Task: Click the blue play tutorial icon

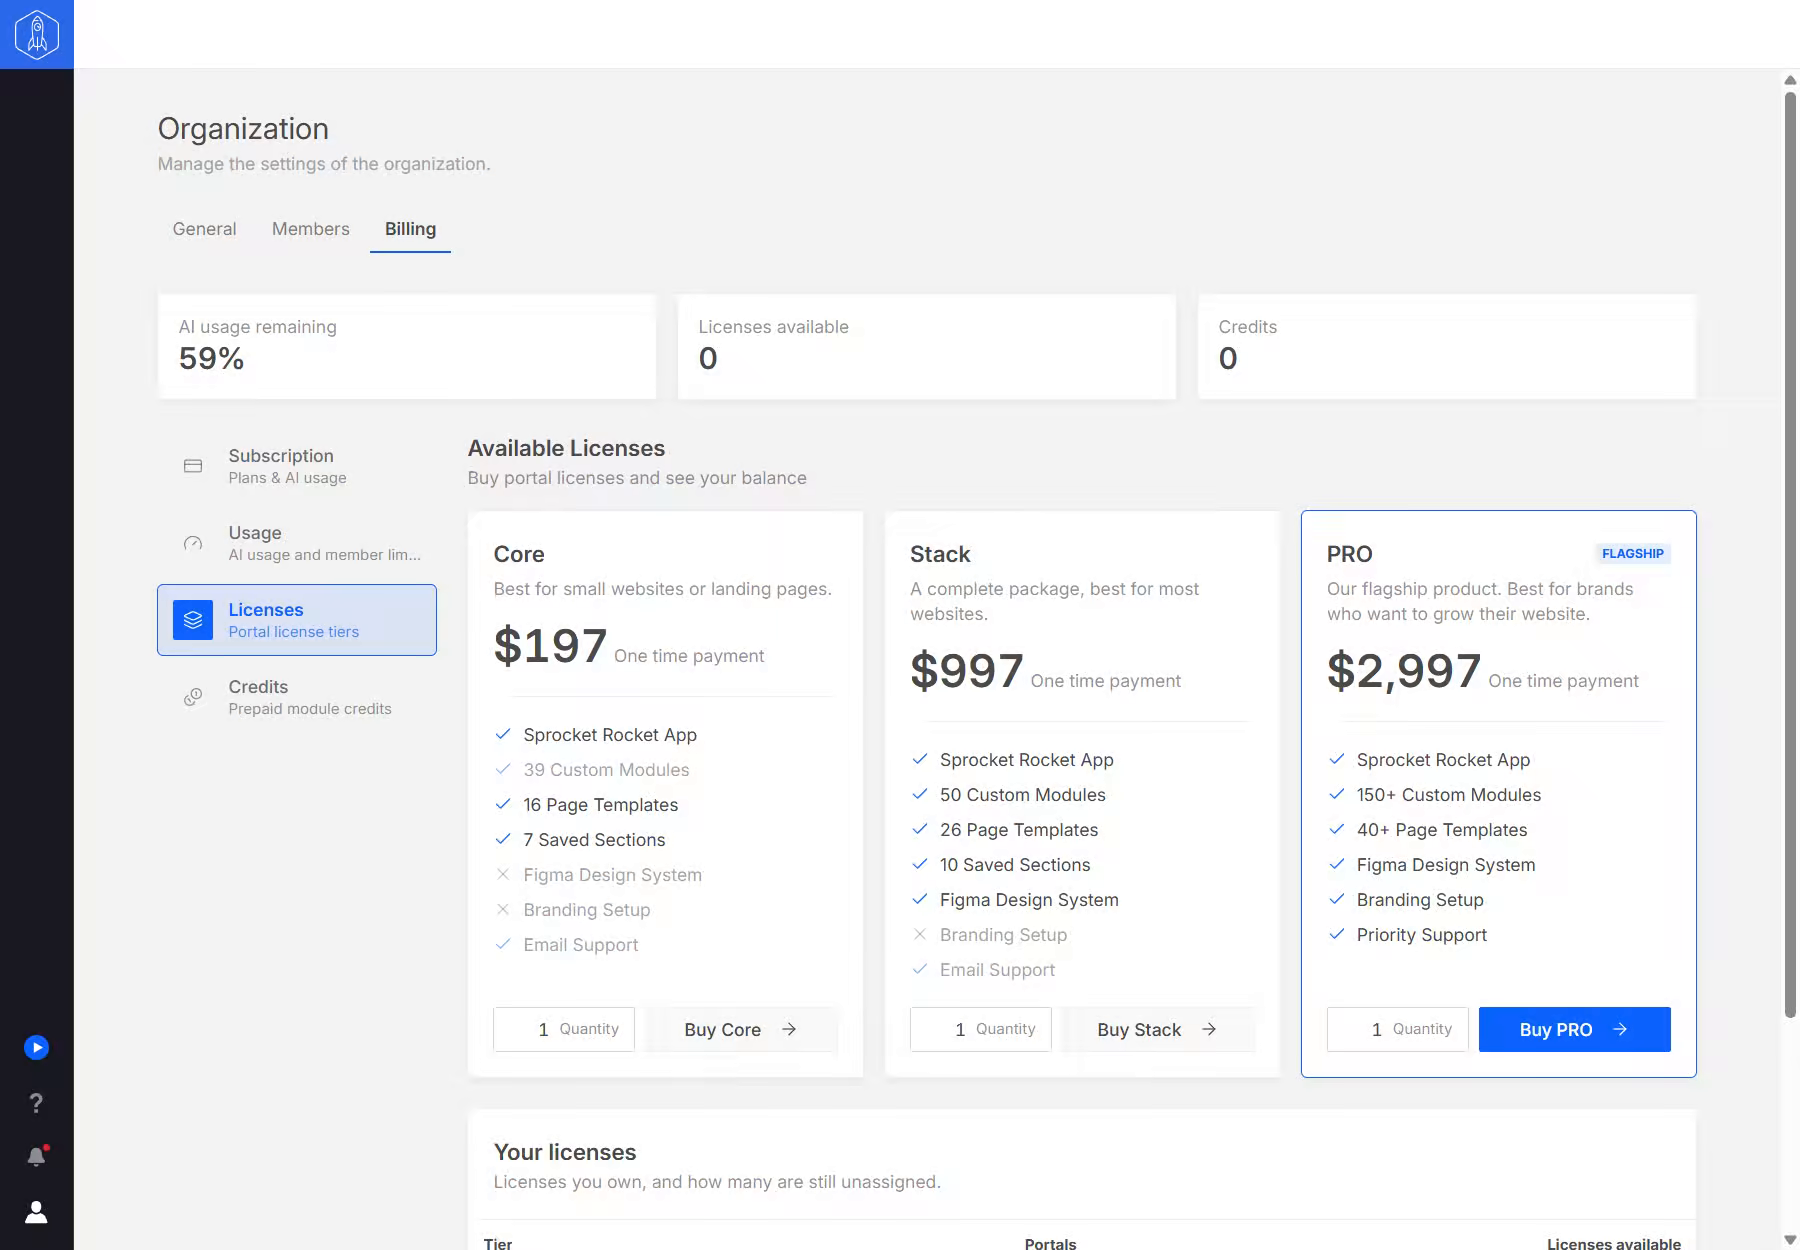Action: pos(36,1047)
